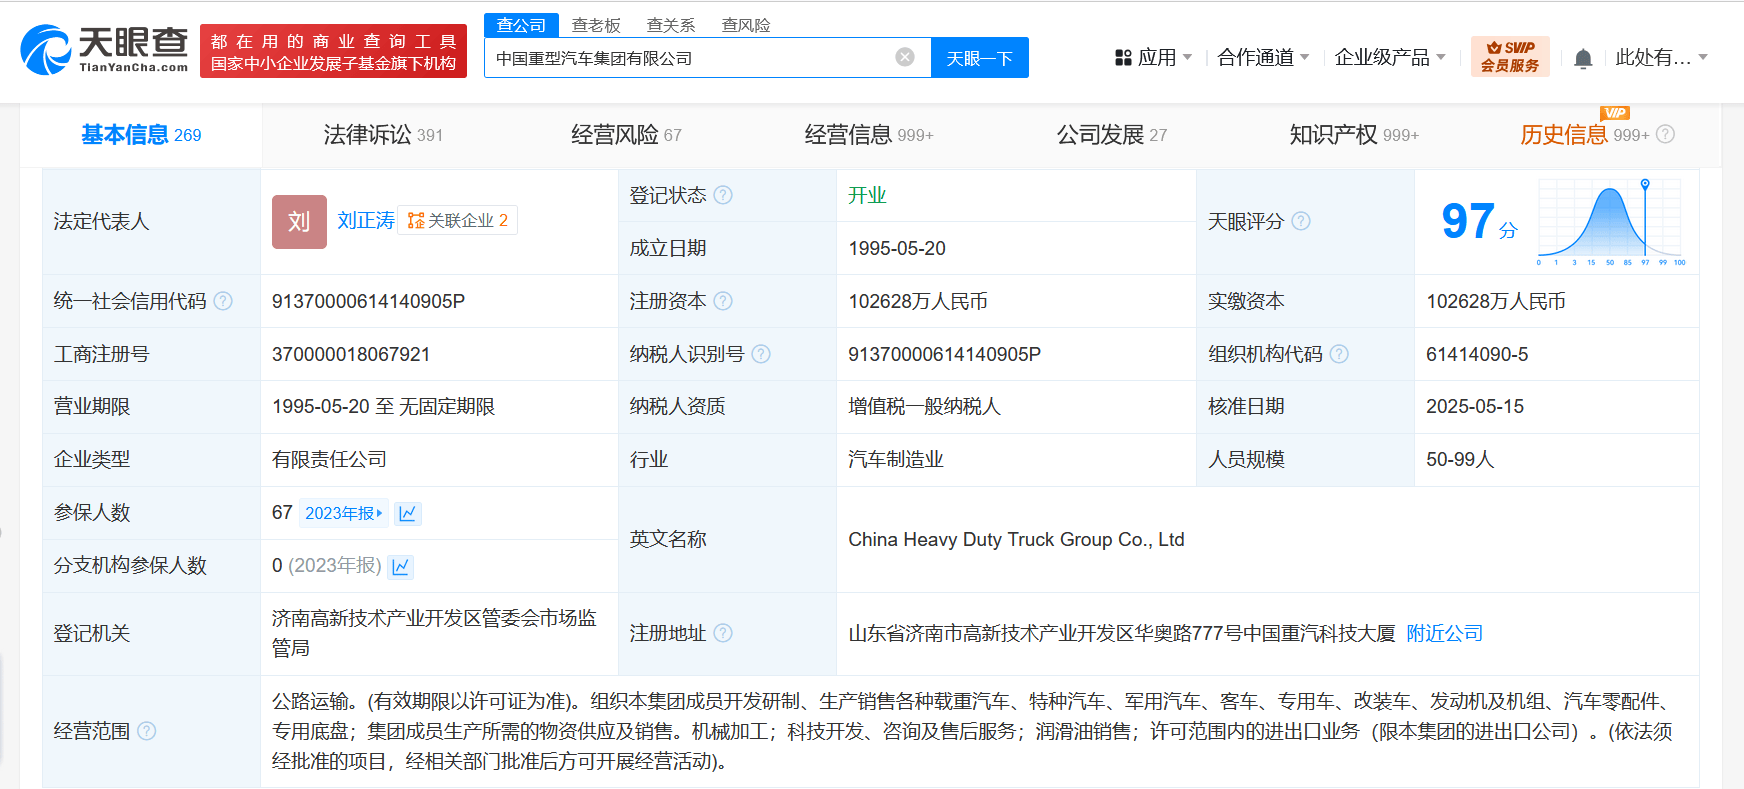The height and width of the screenshot is (789, 1744).
Task: Select the English name China Heavy Duty Truck Group
Action: coord(1016,540)
